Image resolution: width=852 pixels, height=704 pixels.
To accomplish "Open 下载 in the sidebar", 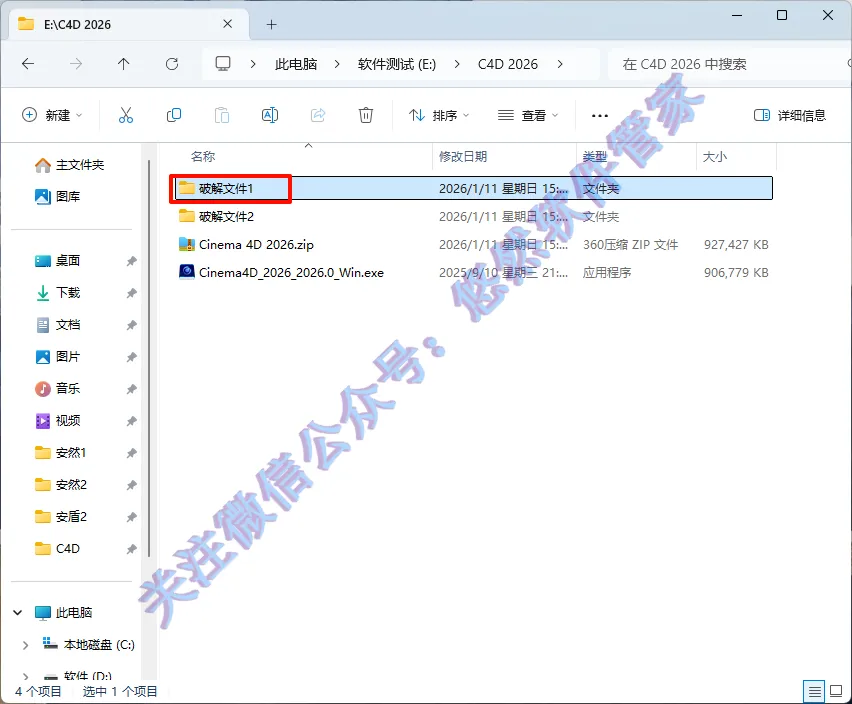I will tap(58, 293).
